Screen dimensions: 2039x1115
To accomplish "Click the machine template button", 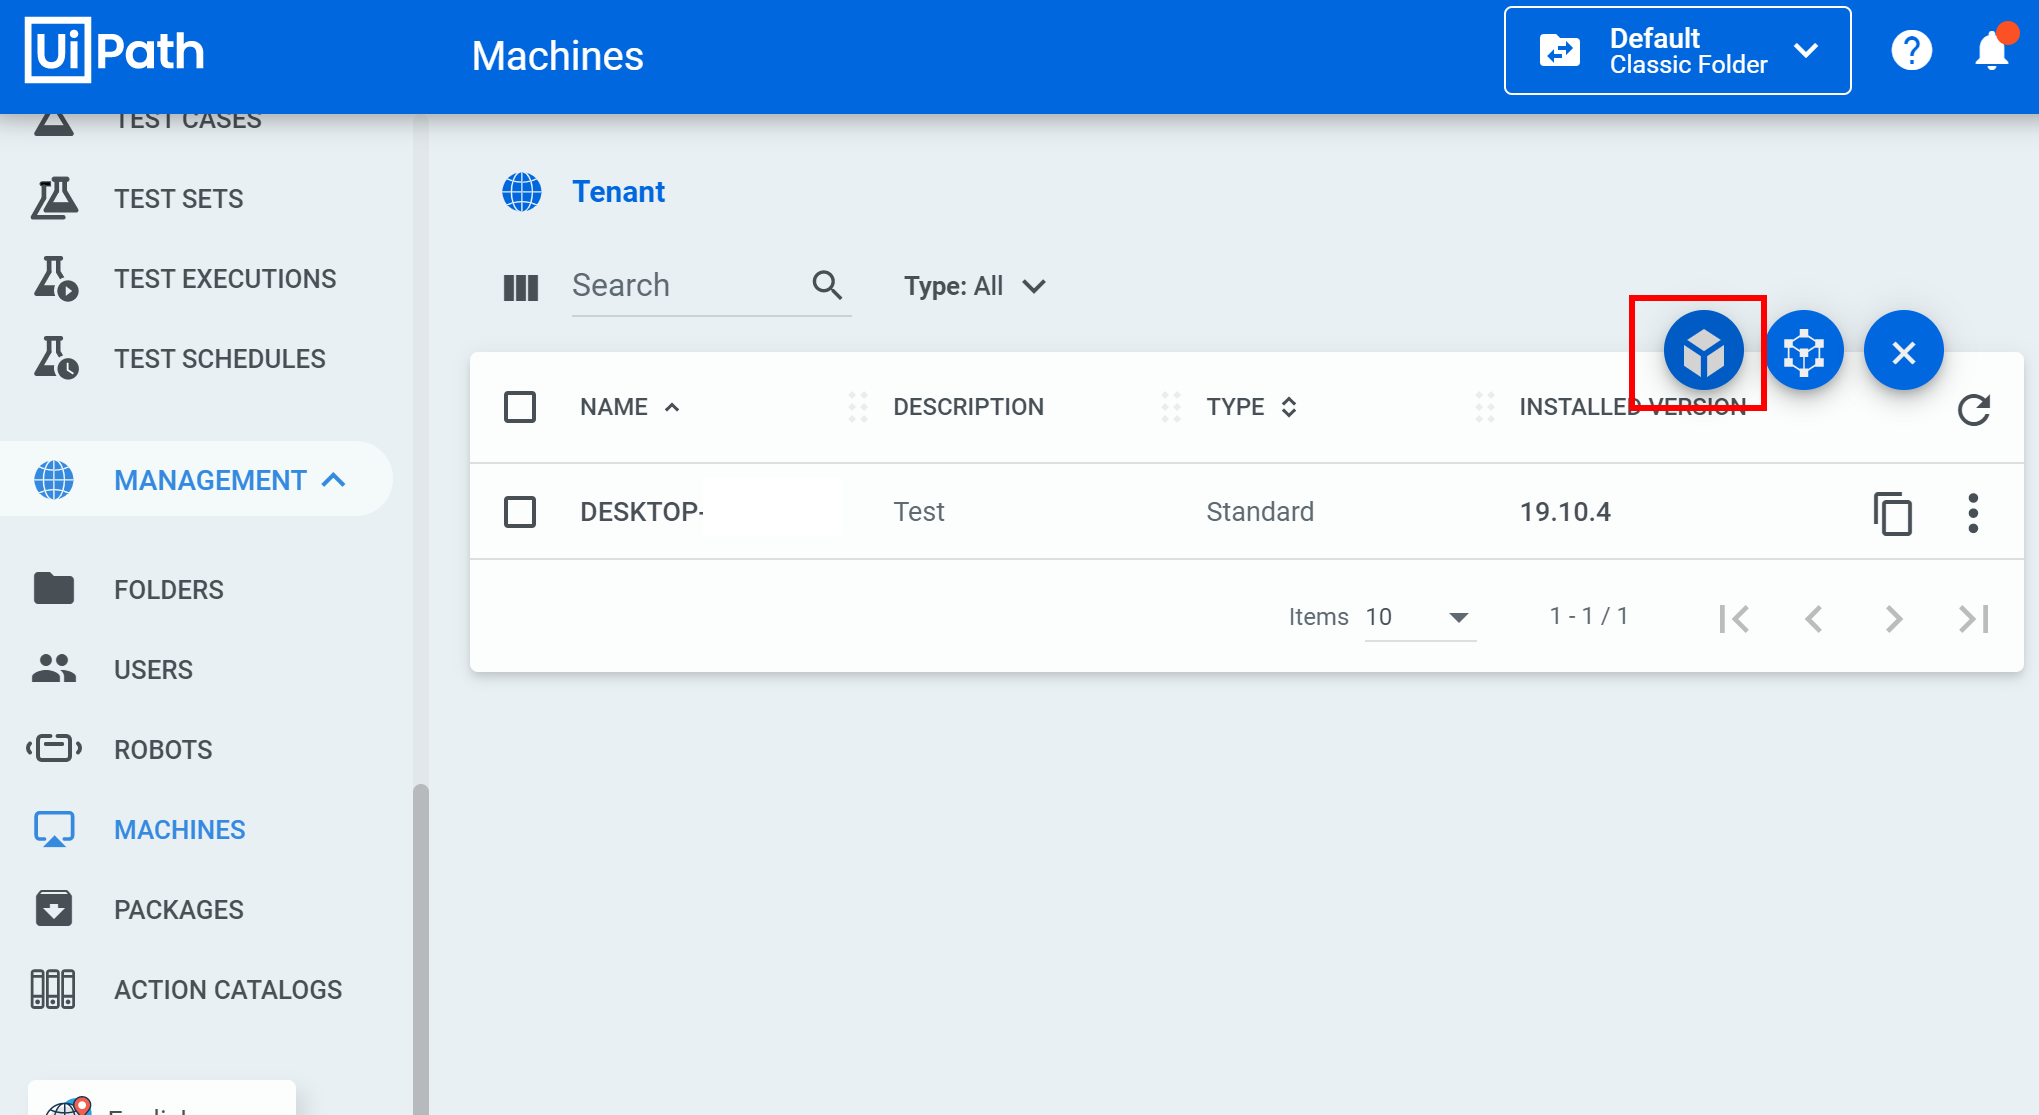I will (1804, 352).
